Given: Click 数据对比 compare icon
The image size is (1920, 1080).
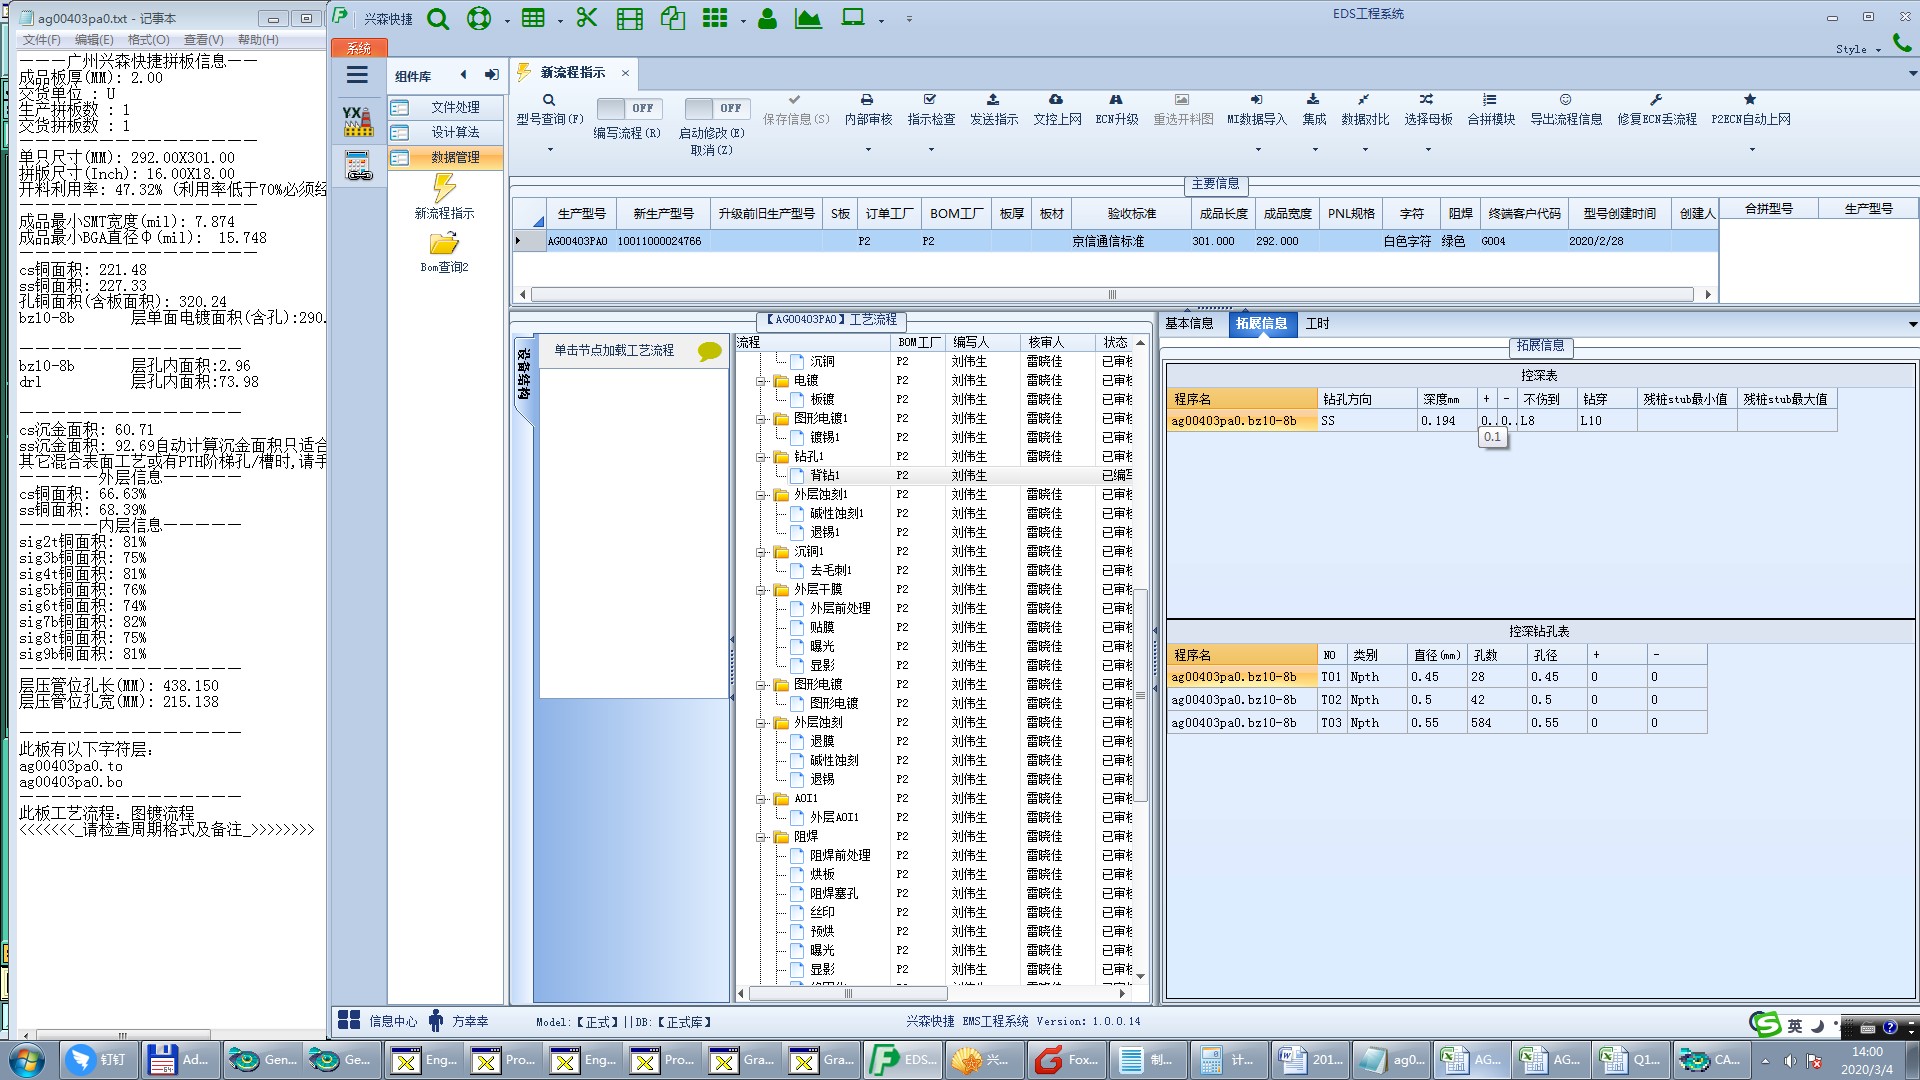Looking at the screenshot, I should [x=1364, y=100].
